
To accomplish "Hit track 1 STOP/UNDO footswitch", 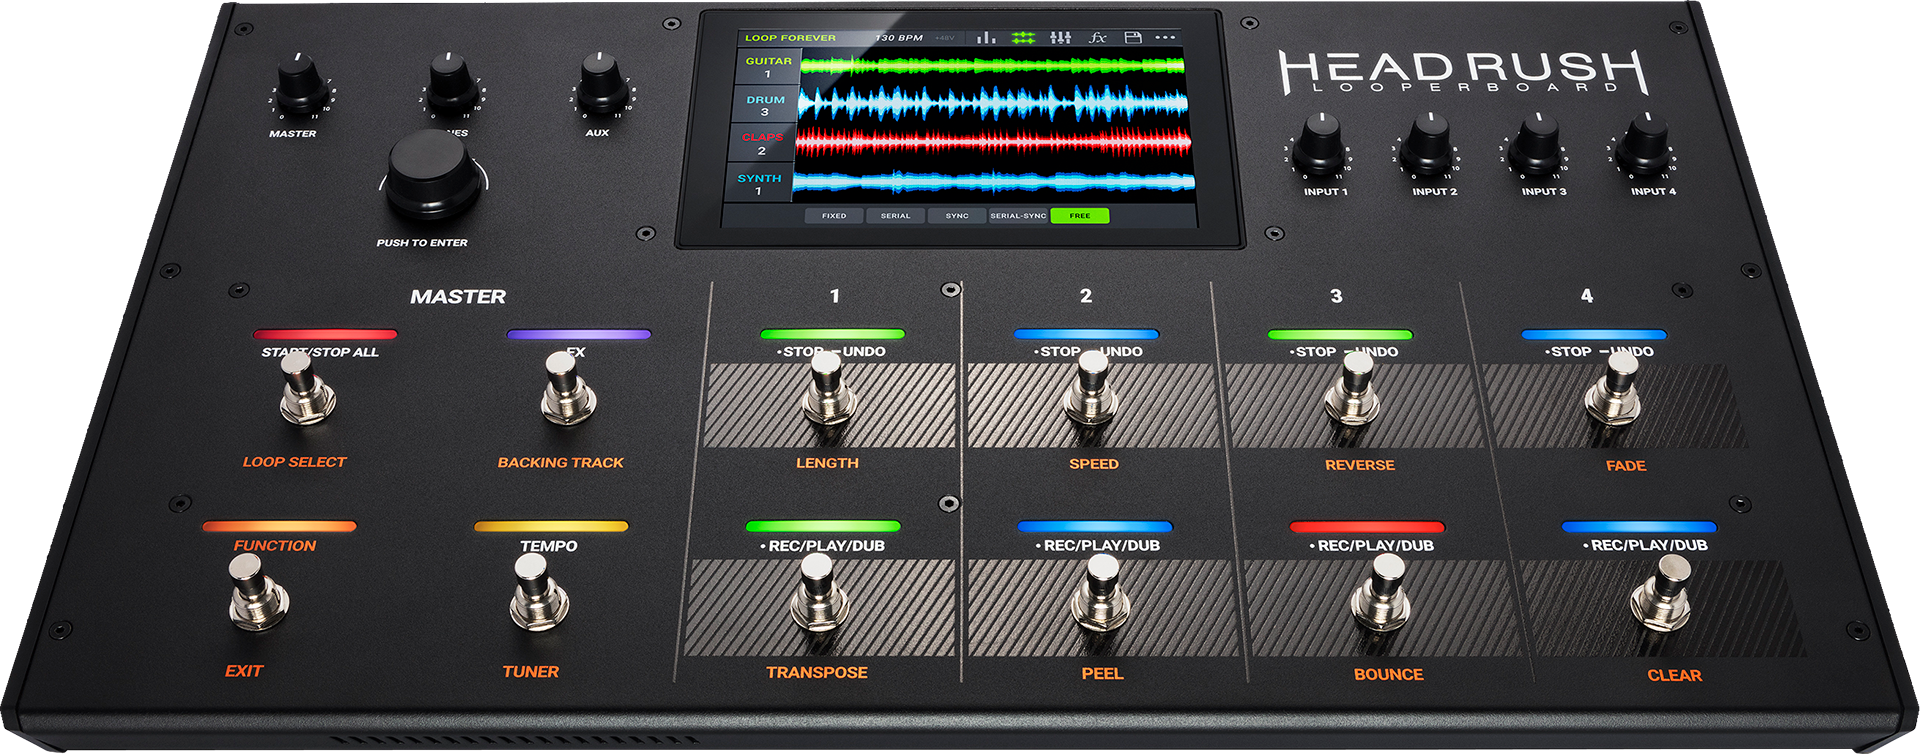I will [829, 389].
